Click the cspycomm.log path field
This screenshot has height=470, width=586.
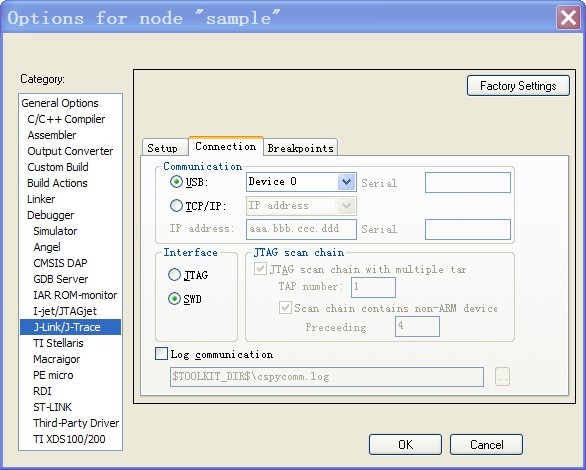tap(327, 377)
